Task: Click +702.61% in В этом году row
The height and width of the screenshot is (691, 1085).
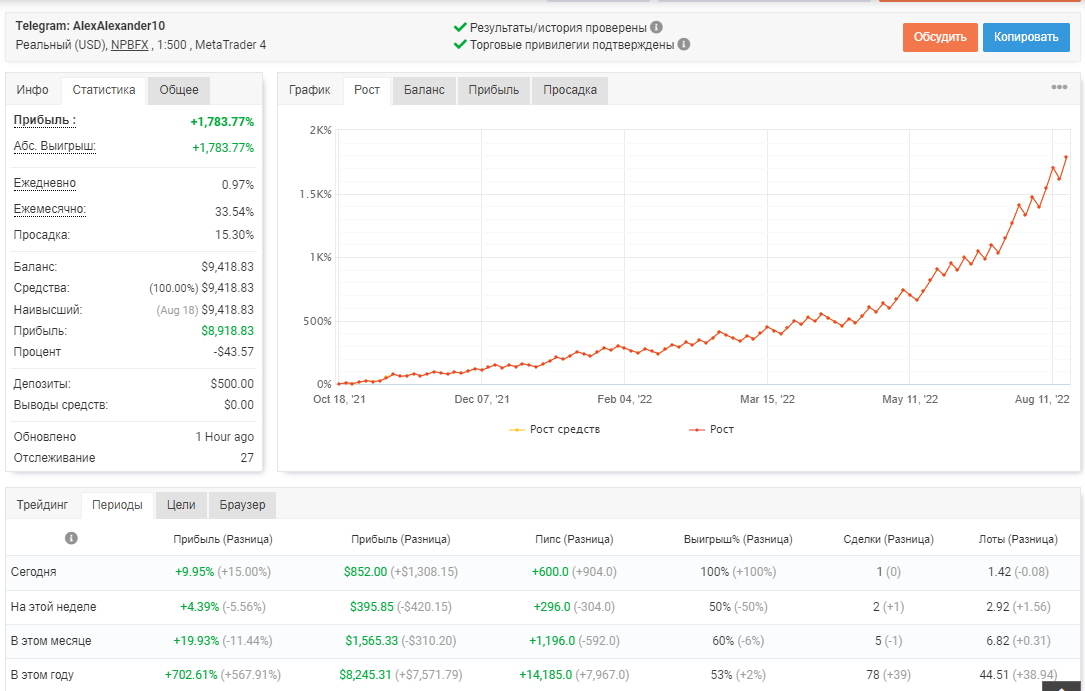Action: pyautogui.click(x=191, y=674)
